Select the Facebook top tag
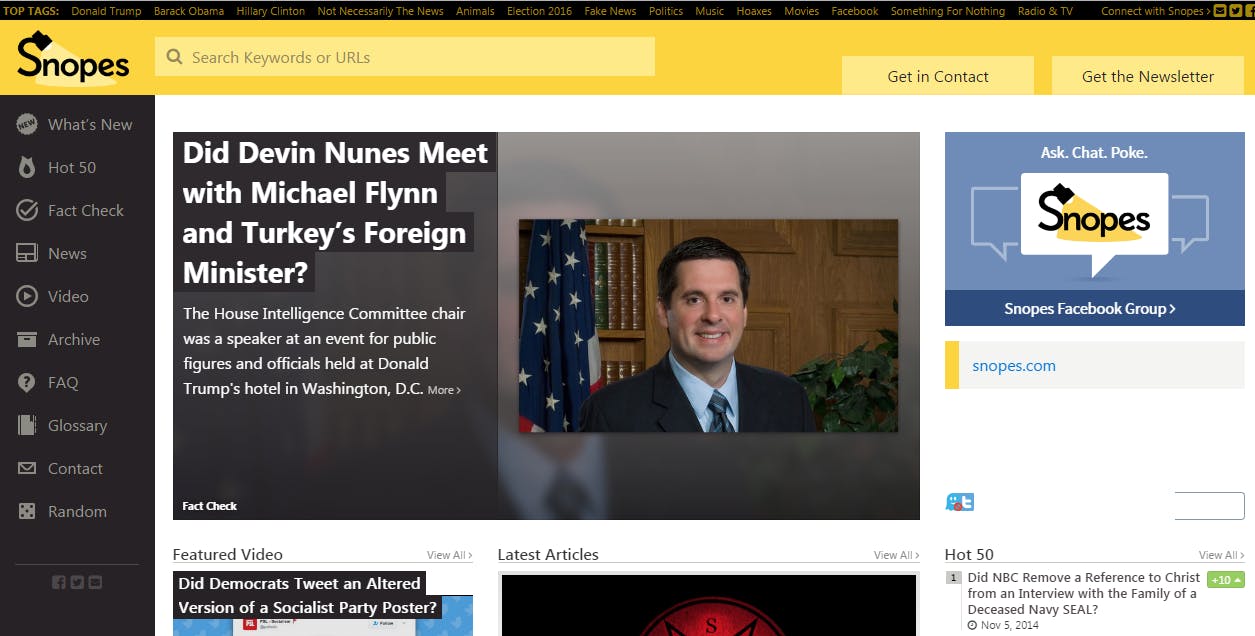Screen dimensions: 1255x636 (855, 11)
